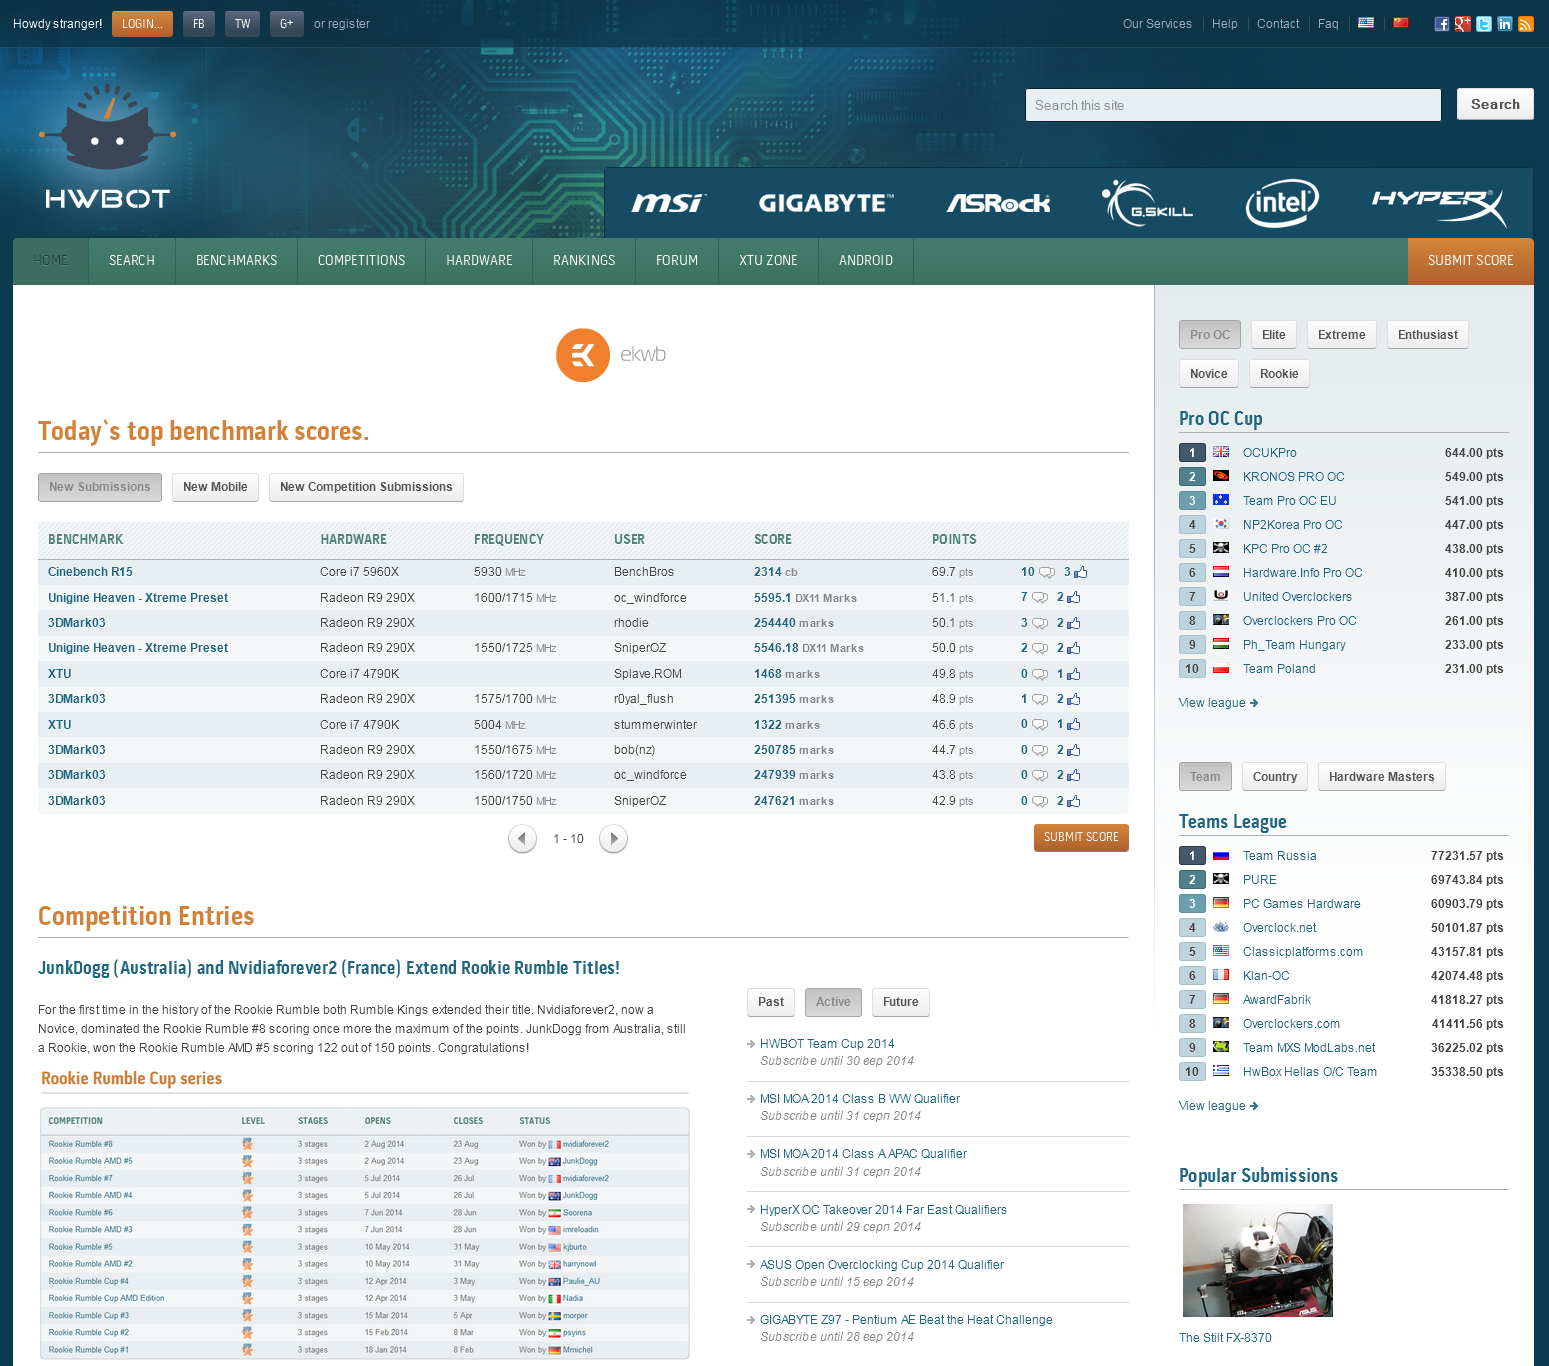Select the Enthusiast league tab
This screenshot has height=1366, width=1549.
tap(1428, 335)
